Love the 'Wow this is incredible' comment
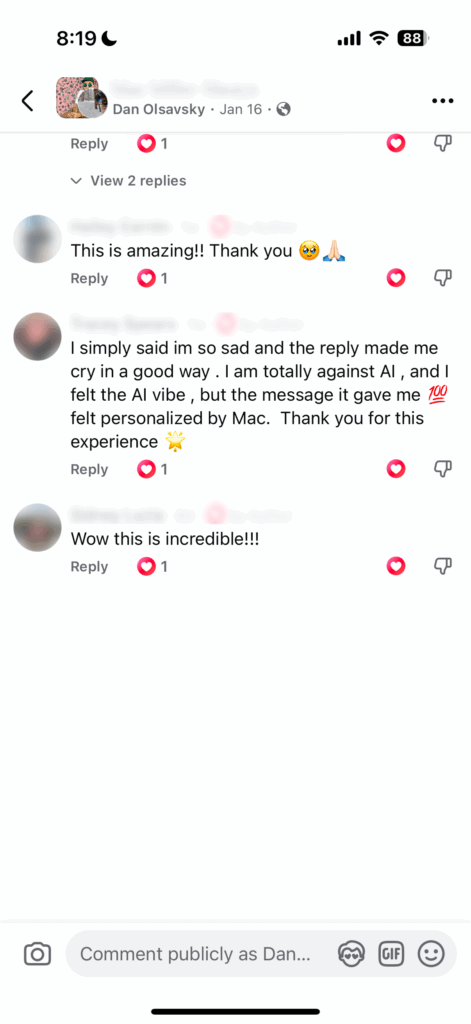 (396, 566)
